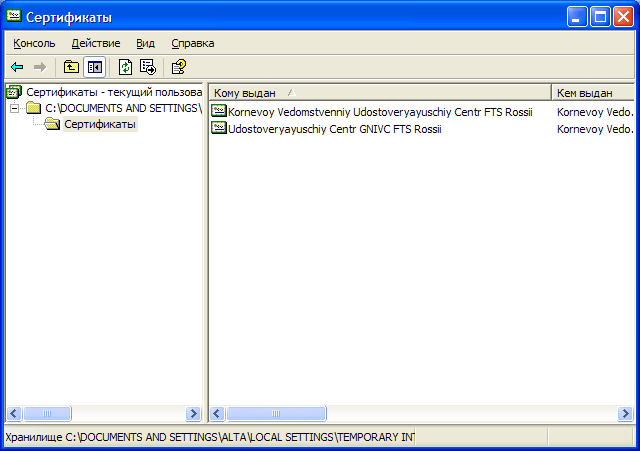Viewport: 640px width, 451px height.
Task: Click the Refresh toolbar icon
Action: 125,67
